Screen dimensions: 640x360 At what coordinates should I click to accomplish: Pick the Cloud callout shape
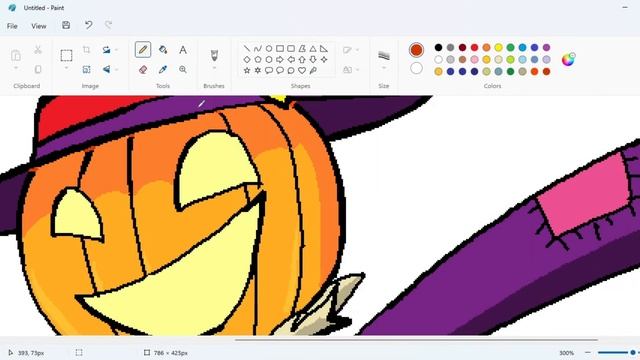click(291, 70)
